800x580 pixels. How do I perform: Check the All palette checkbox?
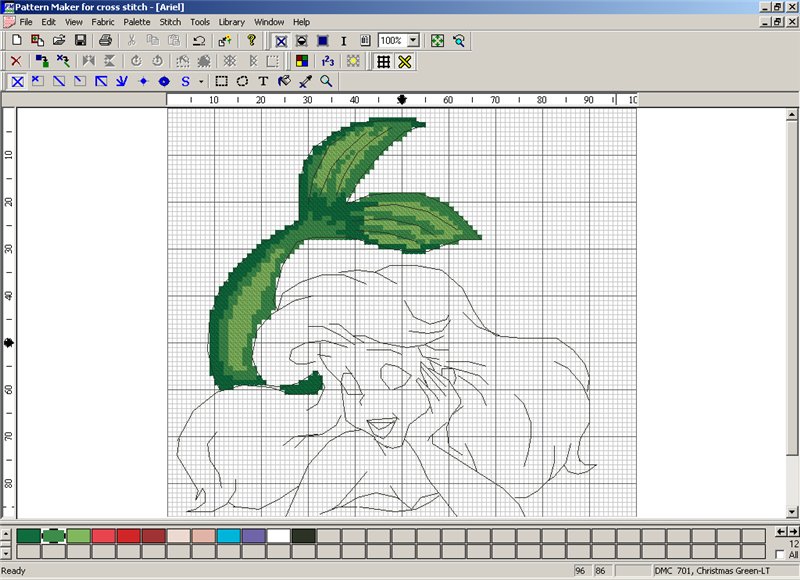[x=779, y=554]
